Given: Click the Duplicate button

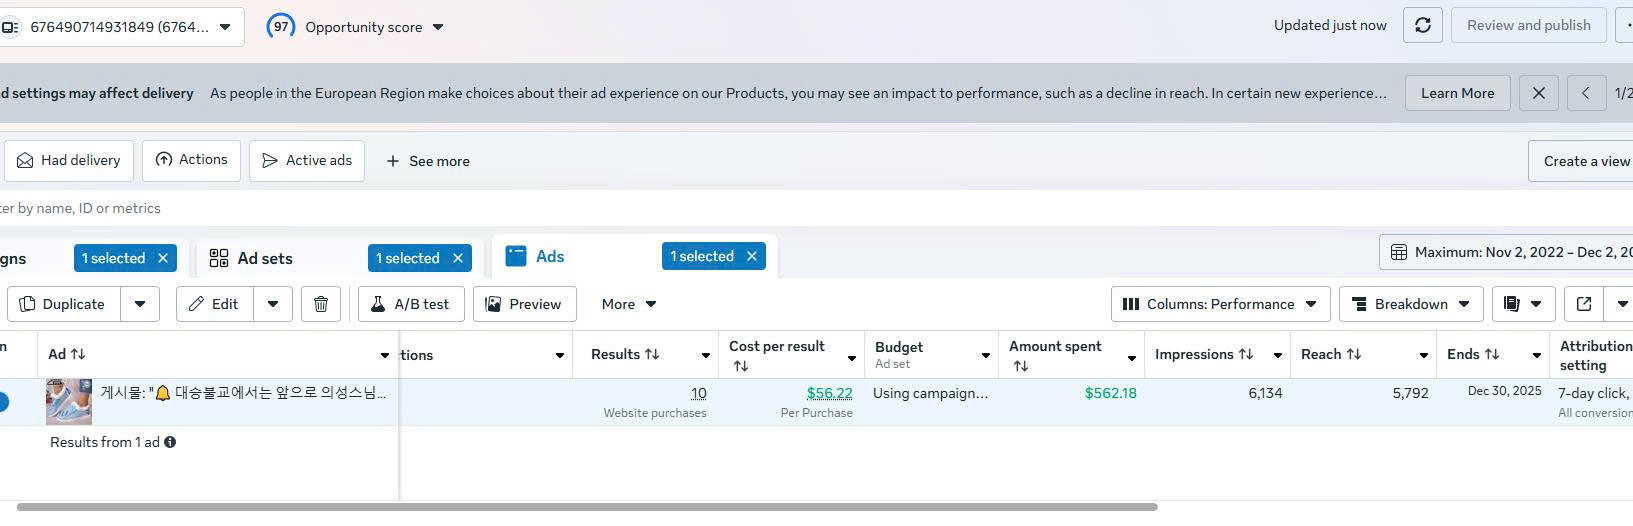Looking at the screenshot, I should [x=63, y=304].
